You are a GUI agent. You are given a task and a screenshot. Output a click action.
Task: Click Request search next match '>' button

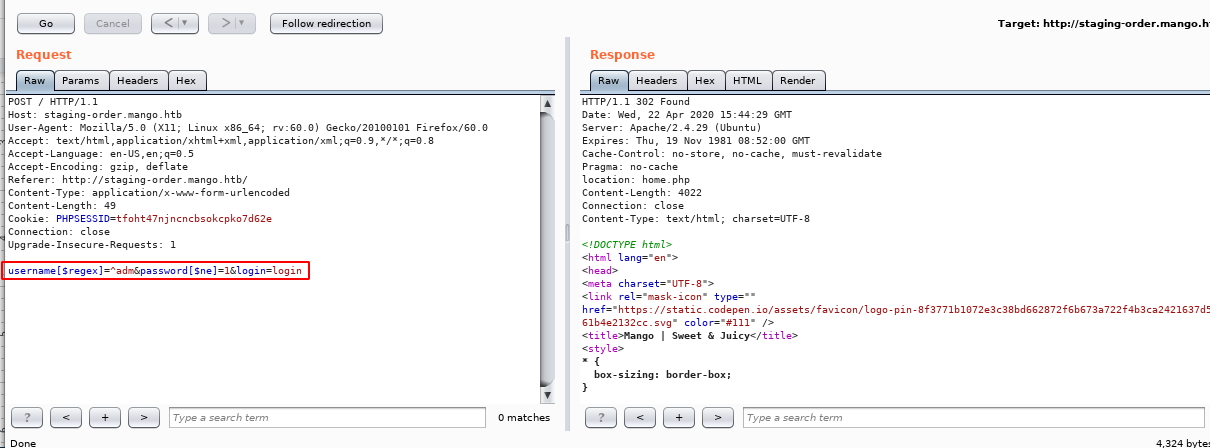[143, 417]
